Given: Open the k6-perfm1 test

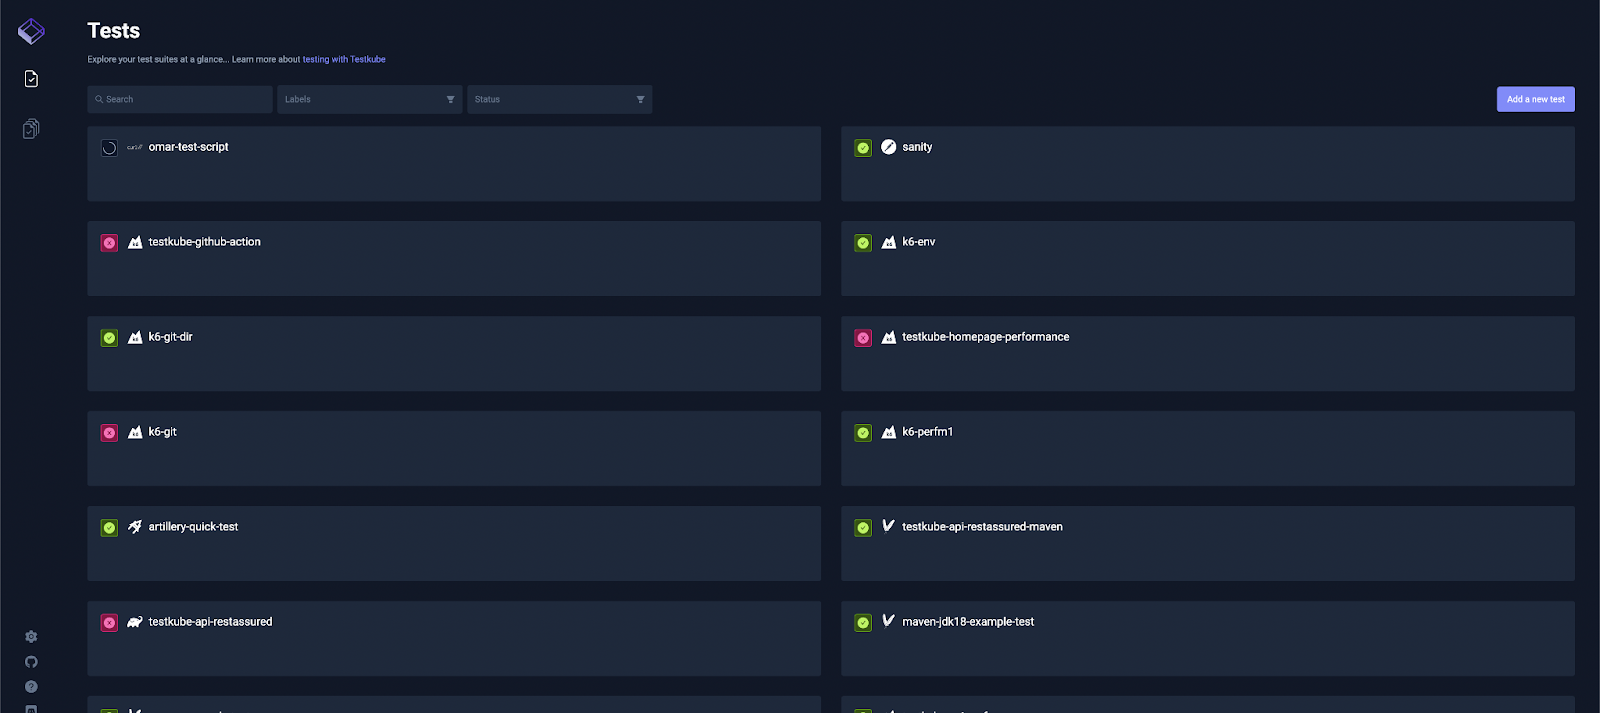Looking at the screenshot, I should [1207, 448].
